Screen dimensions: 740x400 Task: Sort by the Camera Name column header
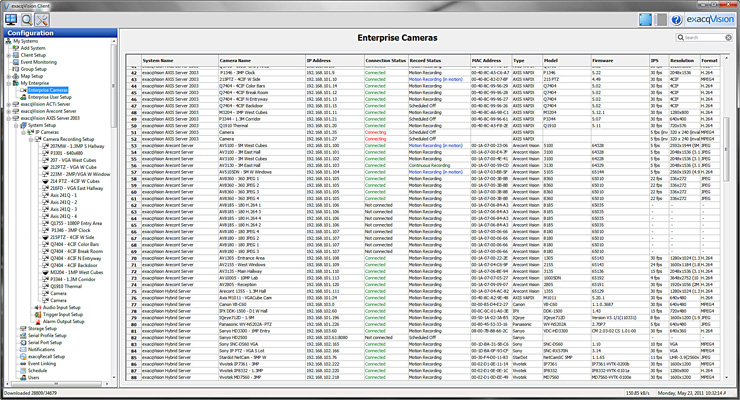pos(235,60)
